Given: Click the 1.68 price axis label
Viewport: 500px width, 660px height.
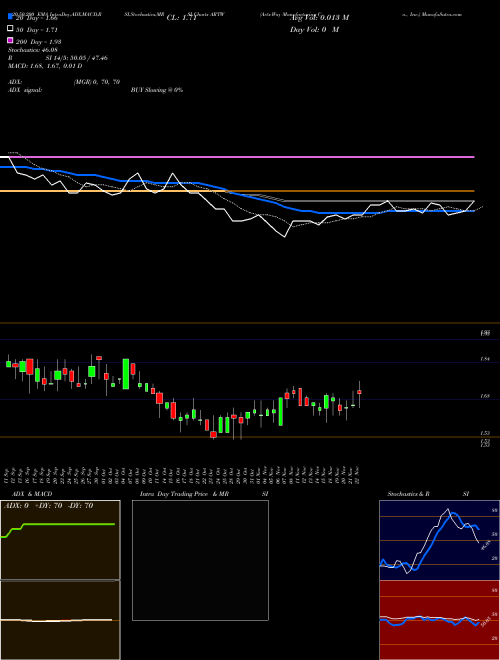Looking at the screenshot, I should coord(484,396).
